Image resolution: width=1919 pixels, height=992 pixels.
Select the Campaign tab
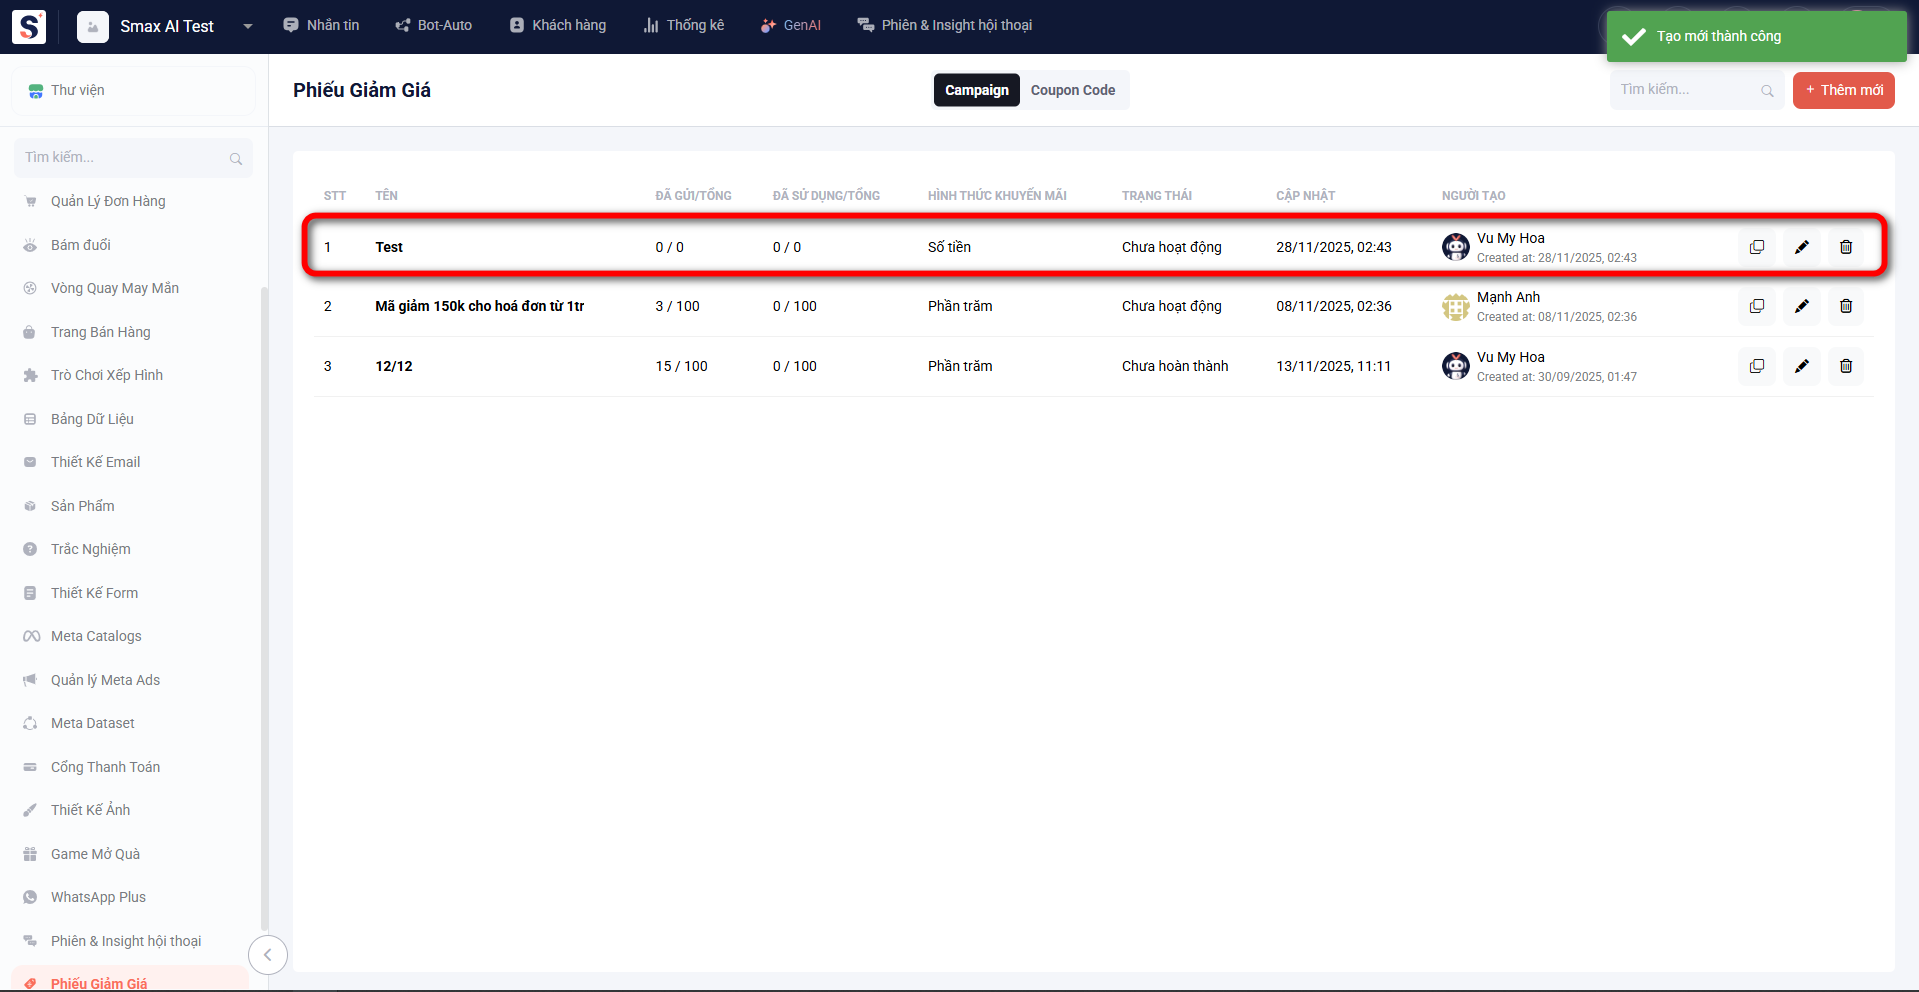pyautogui.click(x=976, y=90)
